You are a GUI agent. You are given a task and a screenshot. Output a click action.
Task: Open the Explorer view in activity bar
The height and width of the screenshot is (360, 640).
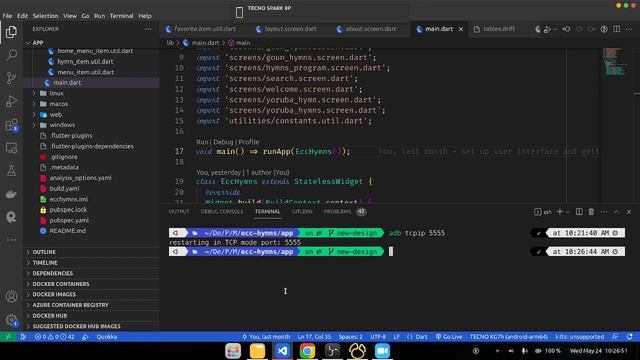click(11, 32)
